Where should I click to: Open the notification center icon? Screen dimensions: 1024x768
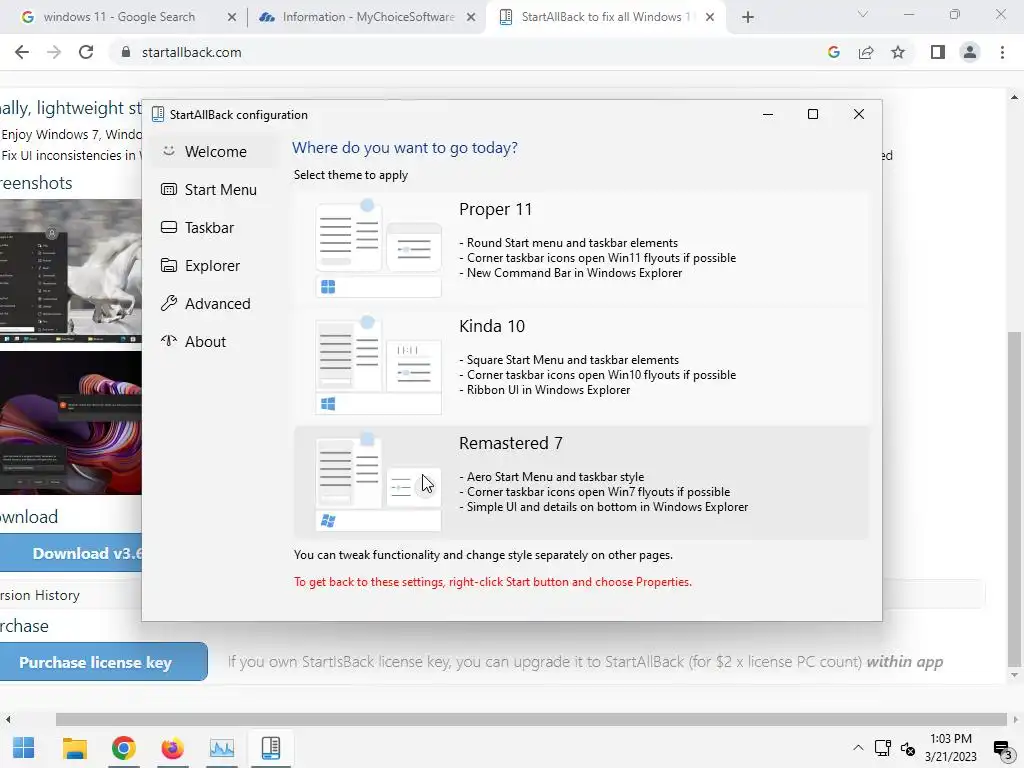tap(1002, 748)
